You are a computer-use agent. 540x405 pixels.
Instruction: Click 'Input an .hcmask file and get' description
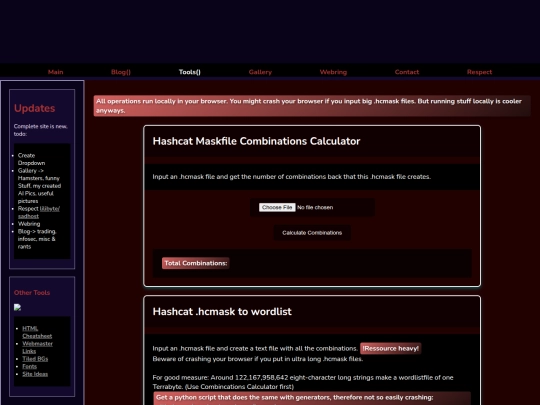tap(291, 177)
